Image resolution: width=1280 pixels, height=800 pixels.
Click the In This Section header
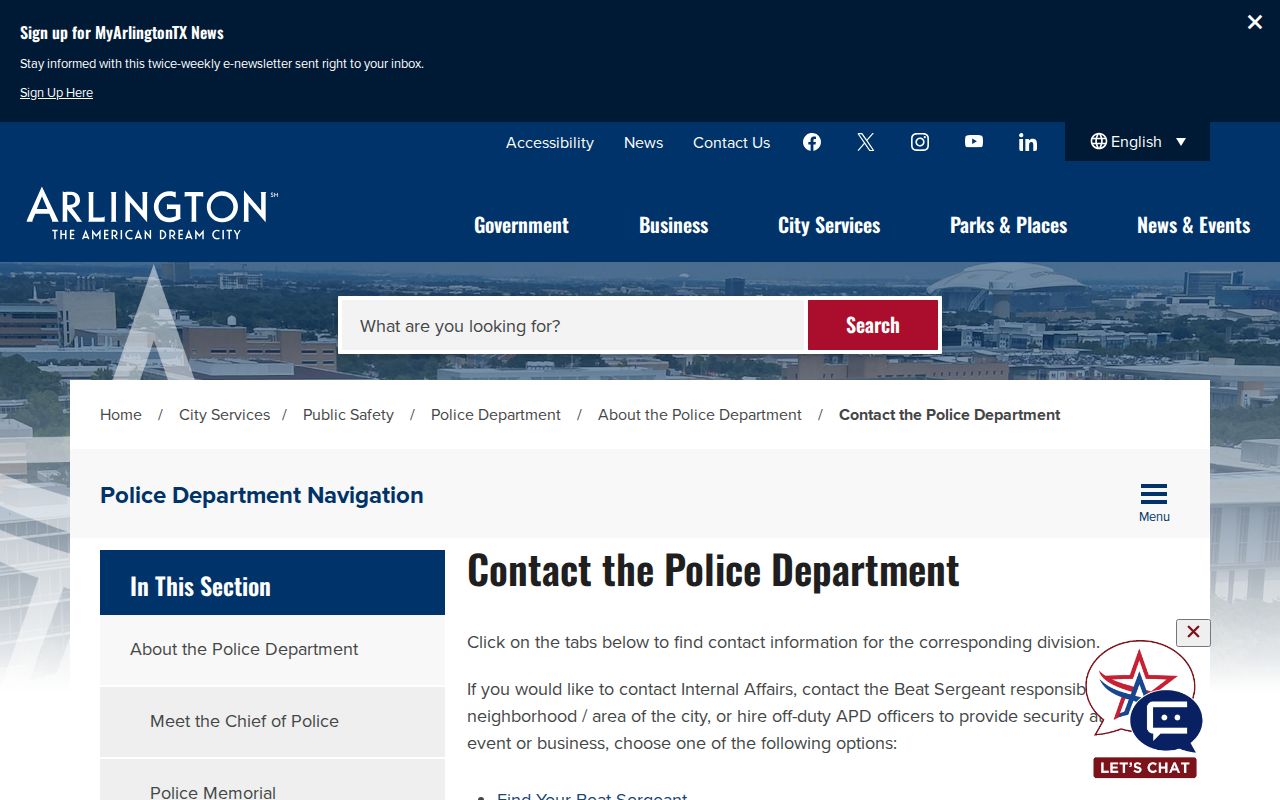point(272,583)
